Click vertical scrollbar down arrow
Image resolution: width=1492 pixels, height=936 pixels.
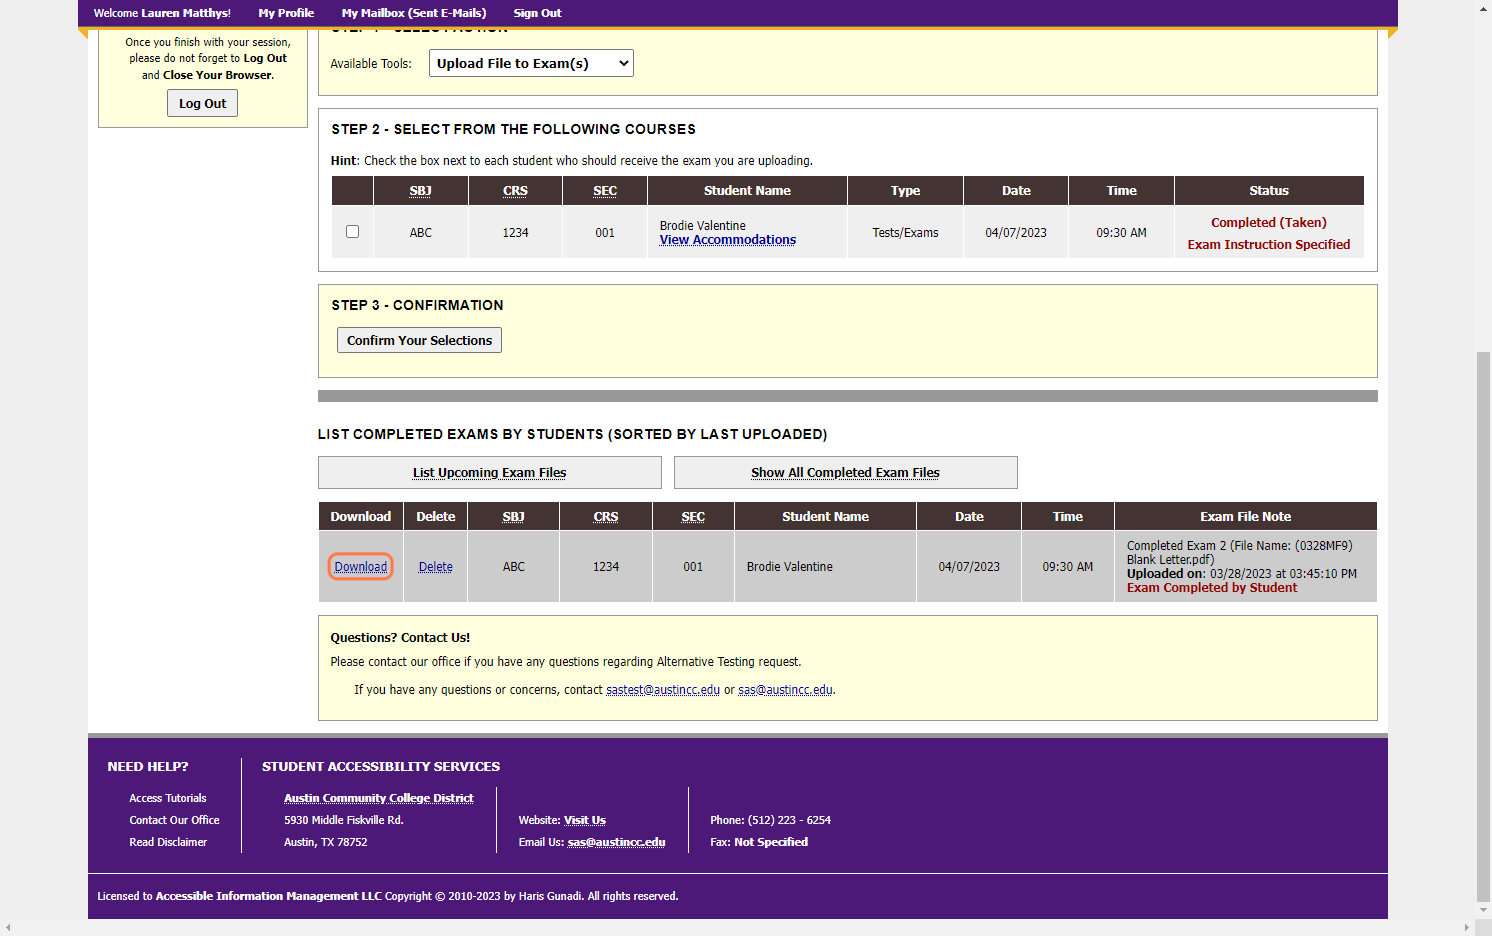1484,910
